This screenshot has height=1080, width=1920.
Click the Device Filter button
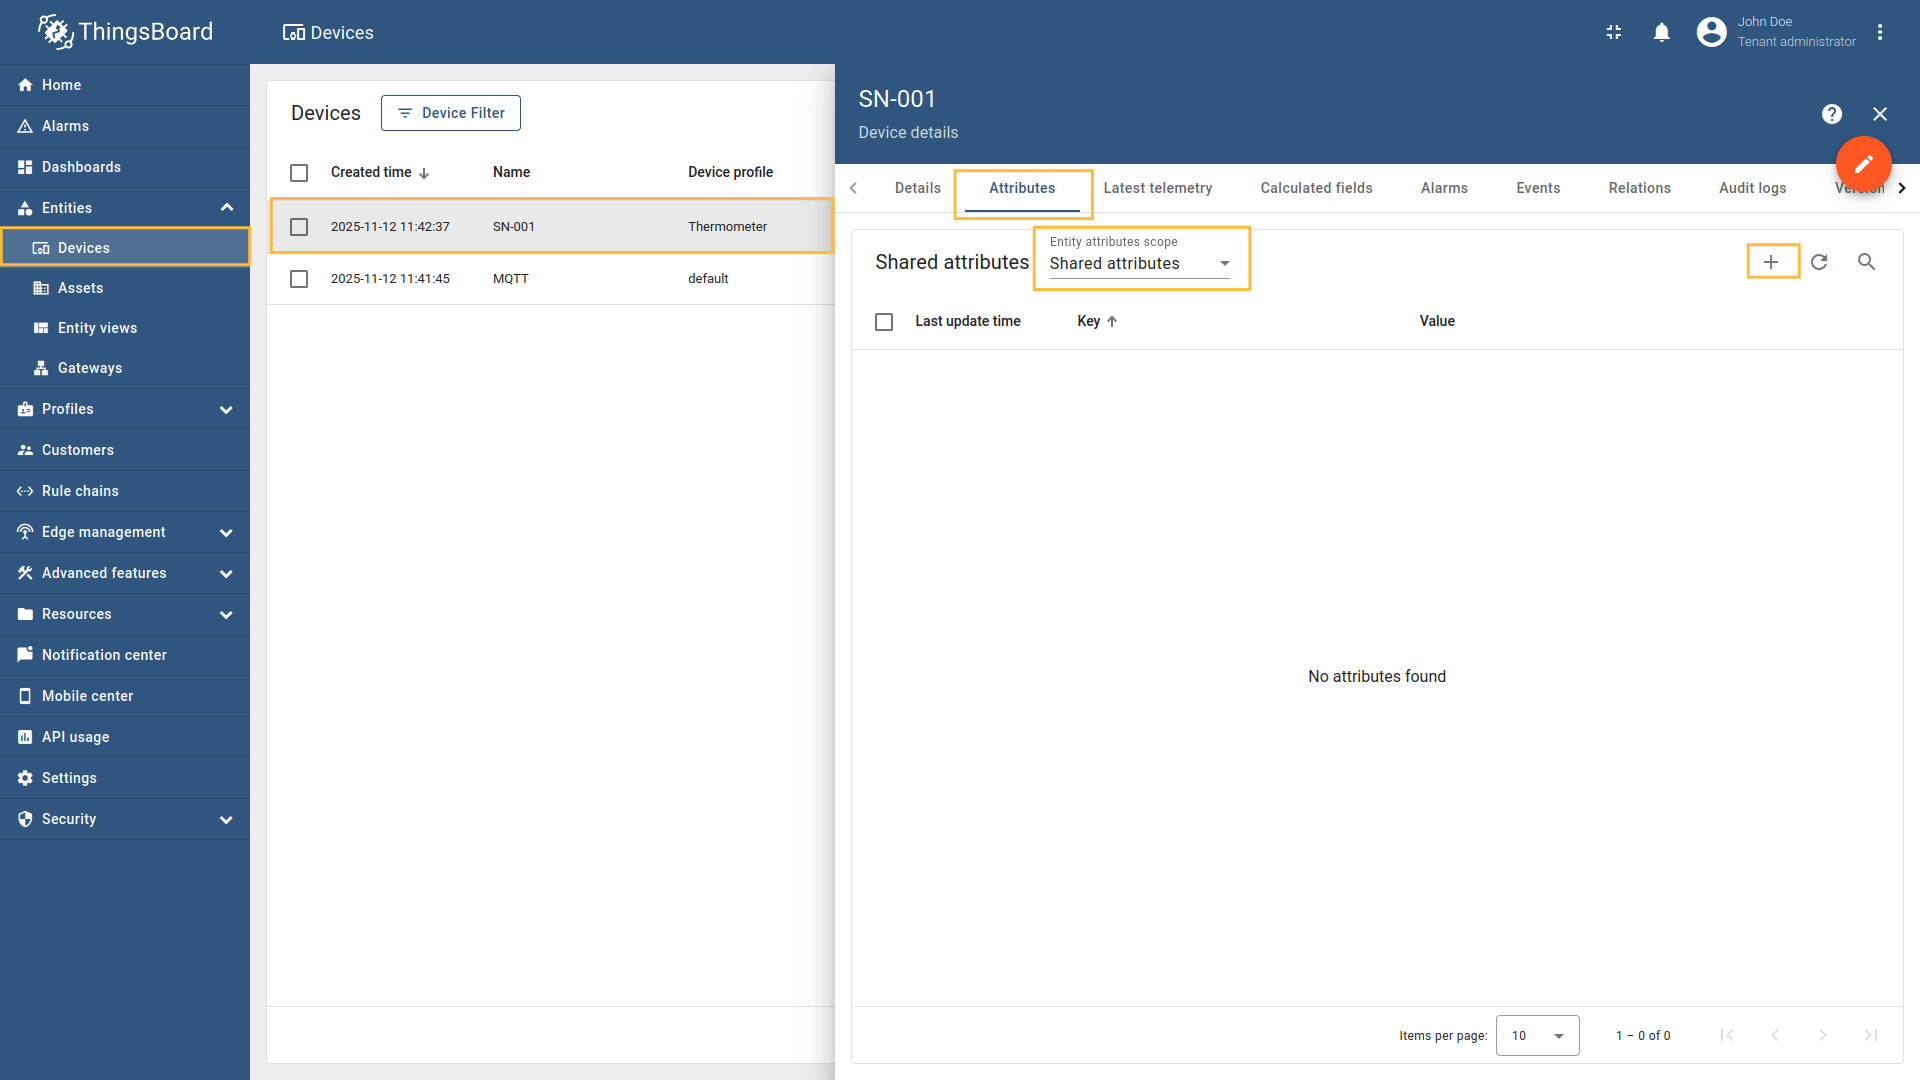pyautogui.click(x=450, y=113)
